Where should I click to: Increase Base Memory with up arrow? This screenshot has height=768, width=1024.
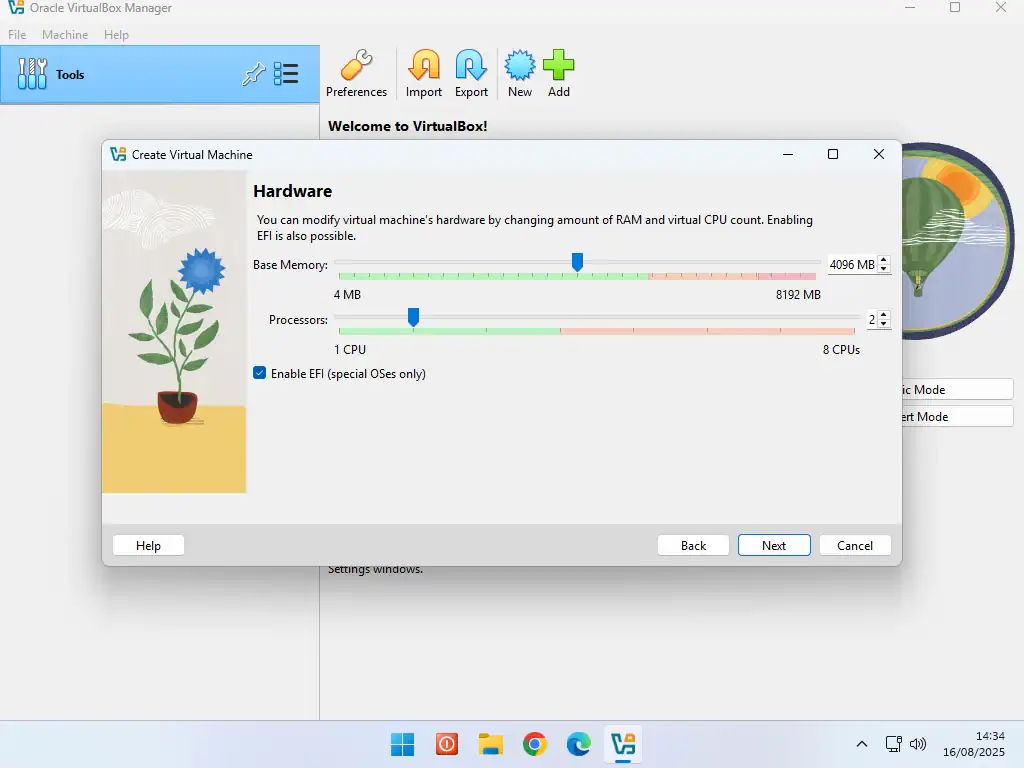pyautogui.click(x=884, y=260)
